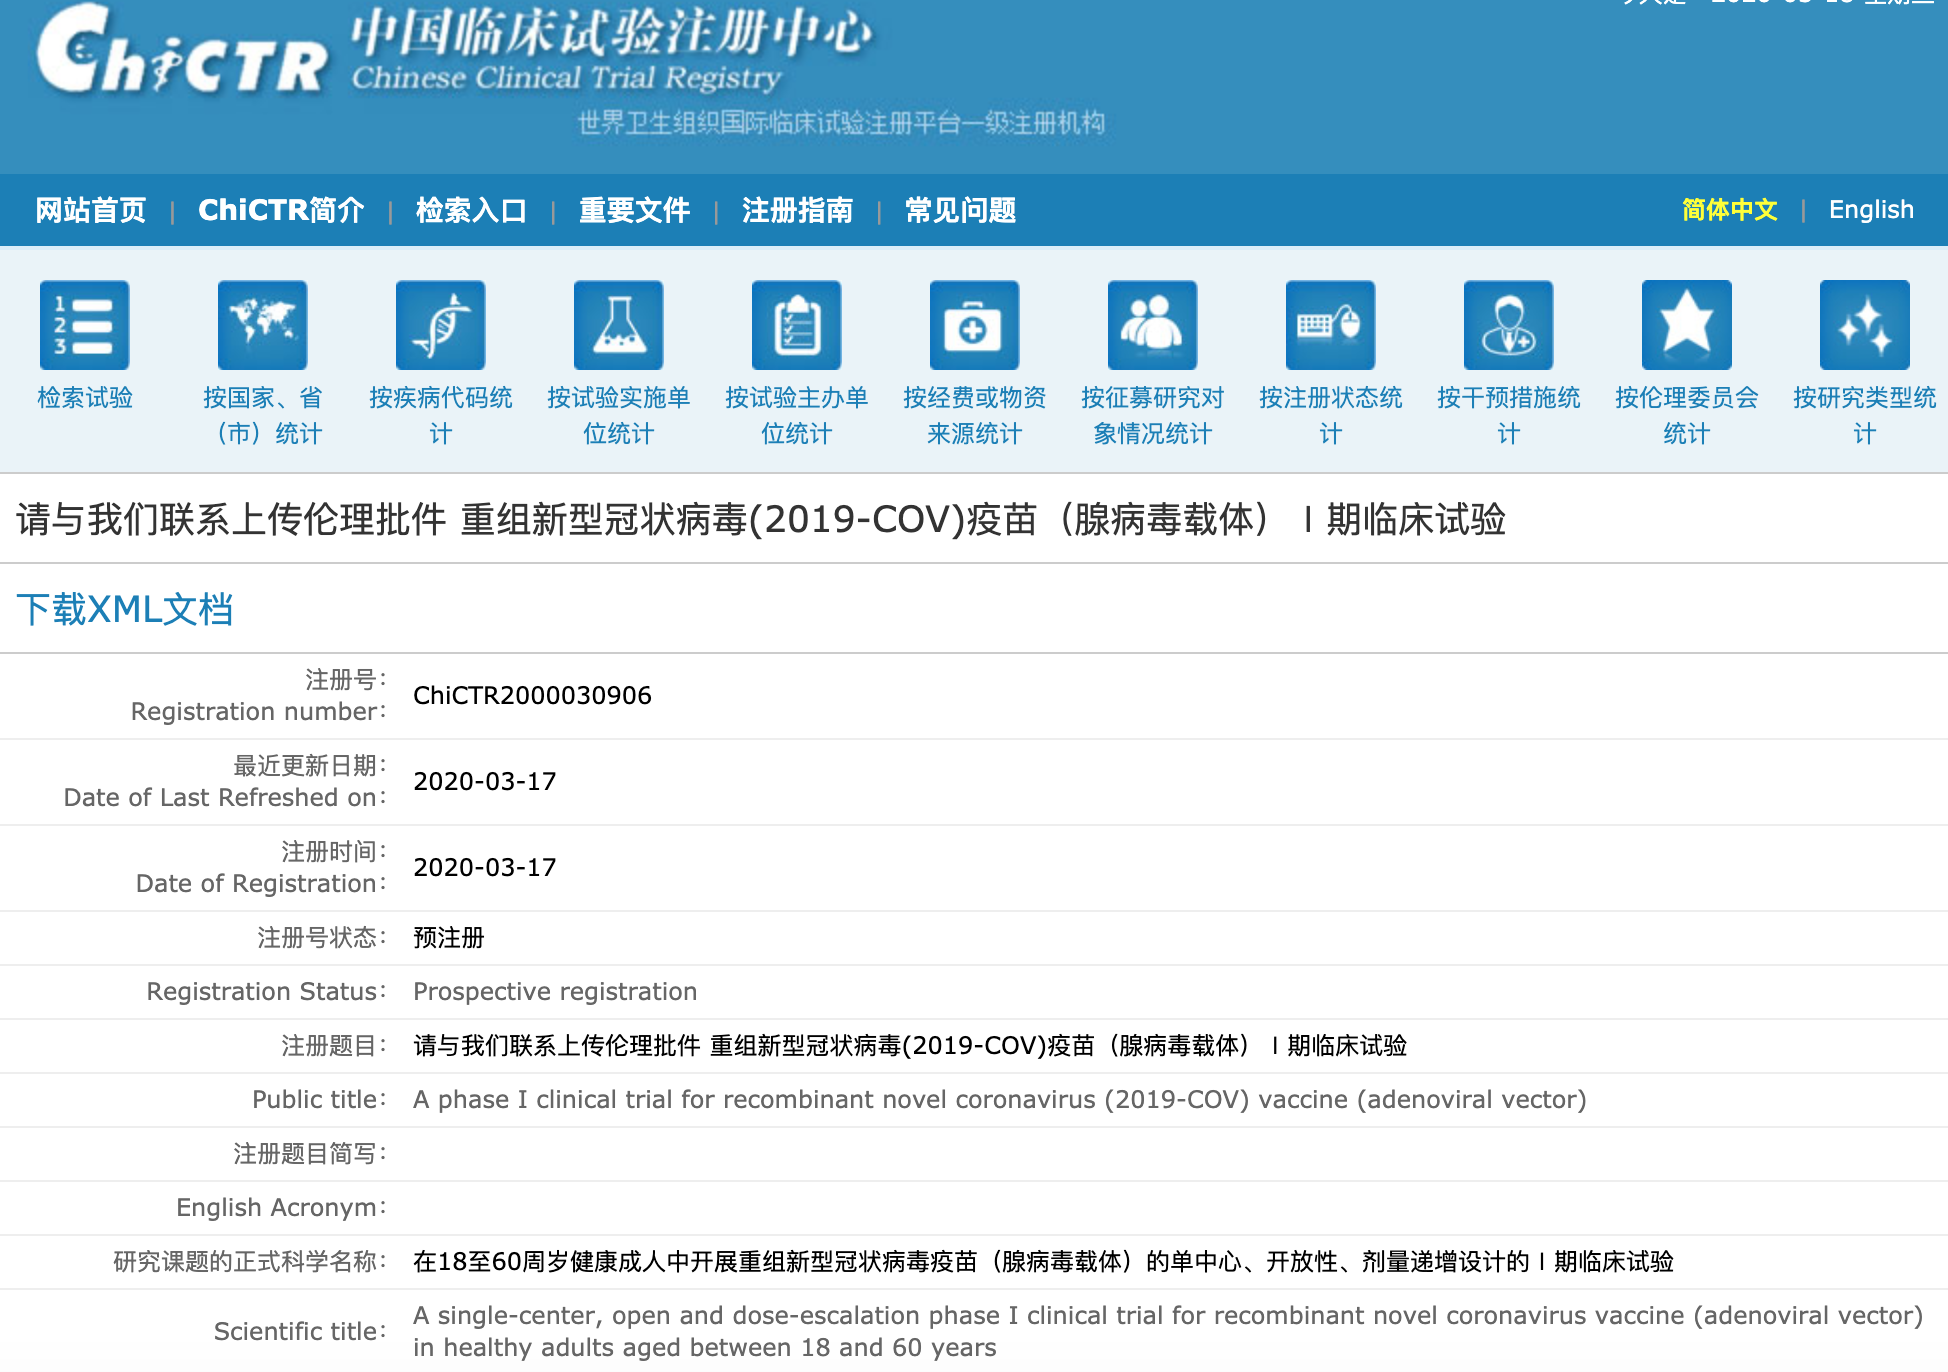Open the medical kit funding source icon

975,325
